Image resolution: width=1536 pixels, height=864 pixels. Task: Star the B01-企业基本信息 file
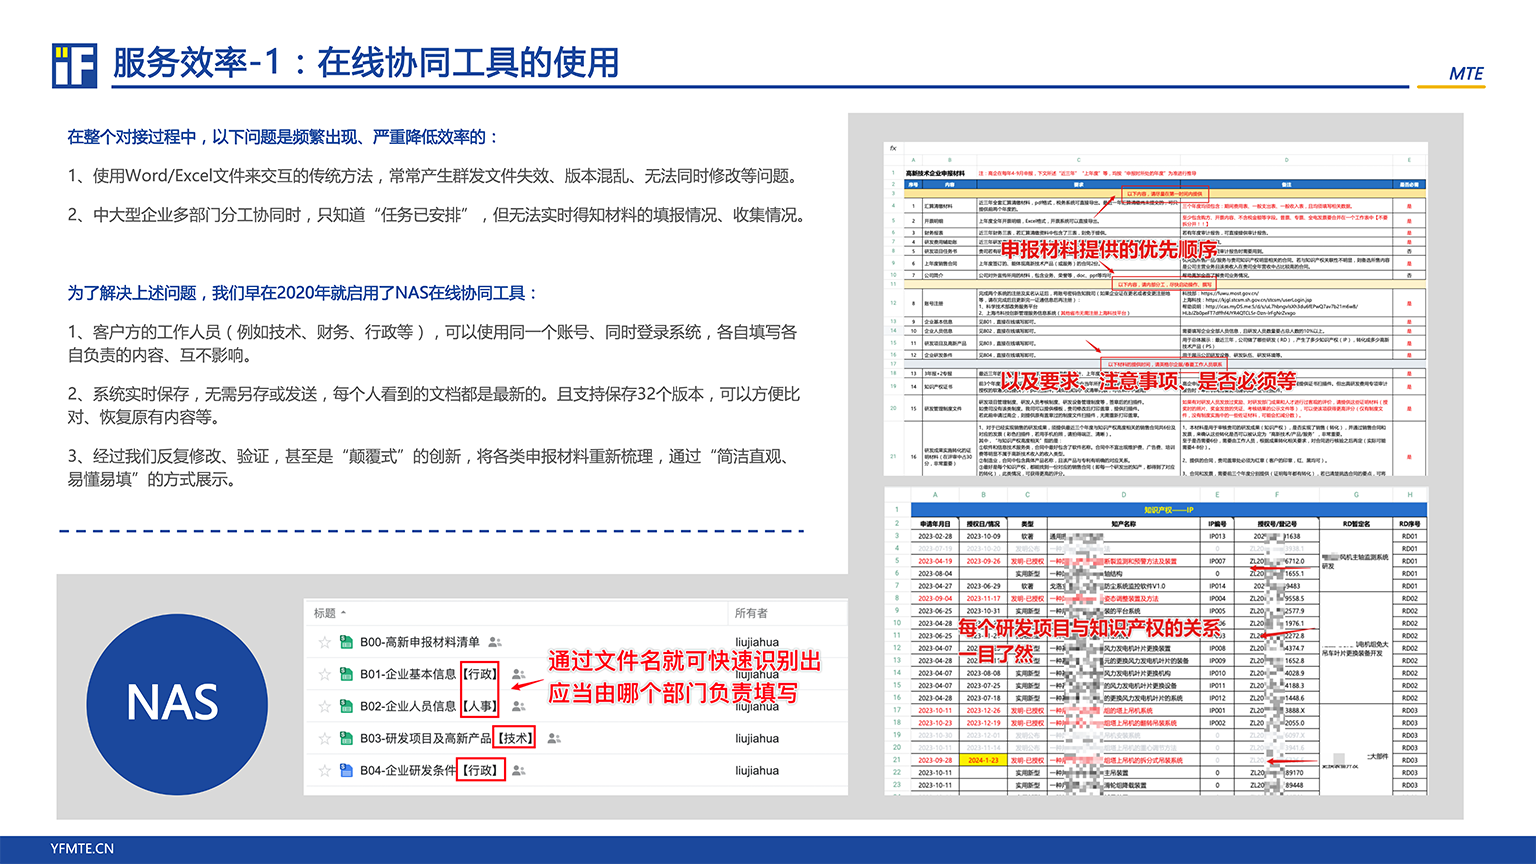click(x=324, y=674)
